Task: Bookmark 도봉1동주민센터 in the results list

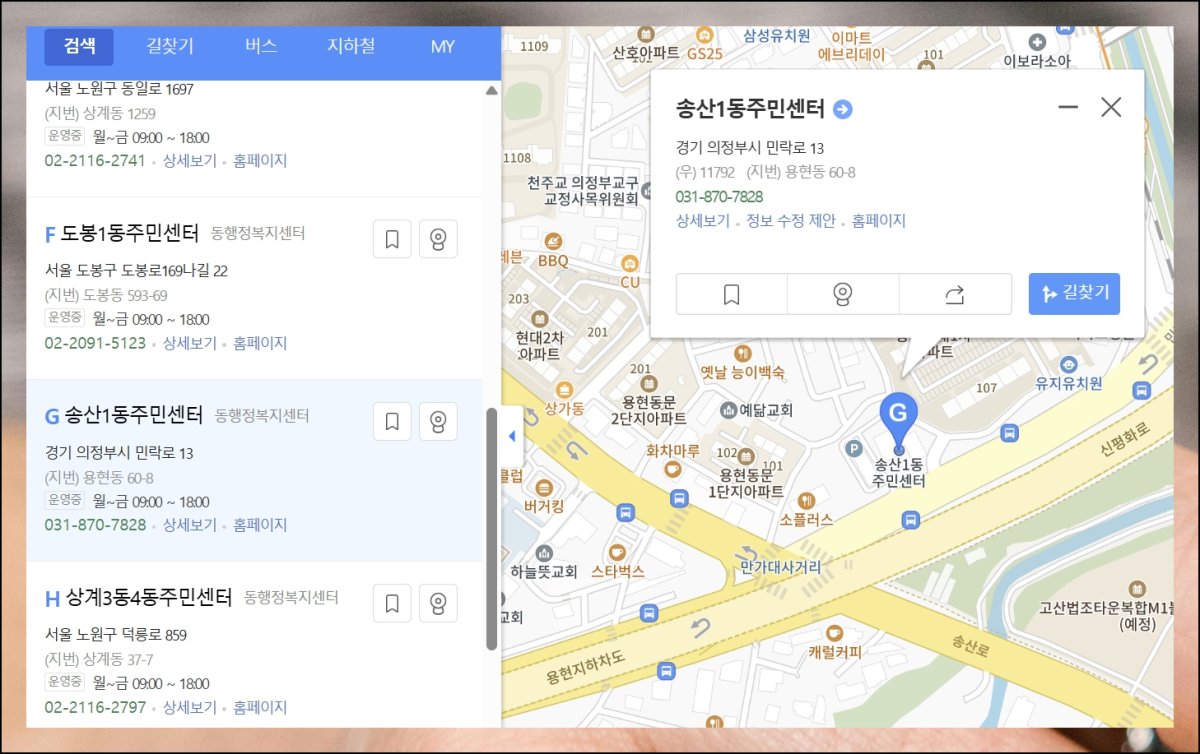Action: (x=392, y=239)
